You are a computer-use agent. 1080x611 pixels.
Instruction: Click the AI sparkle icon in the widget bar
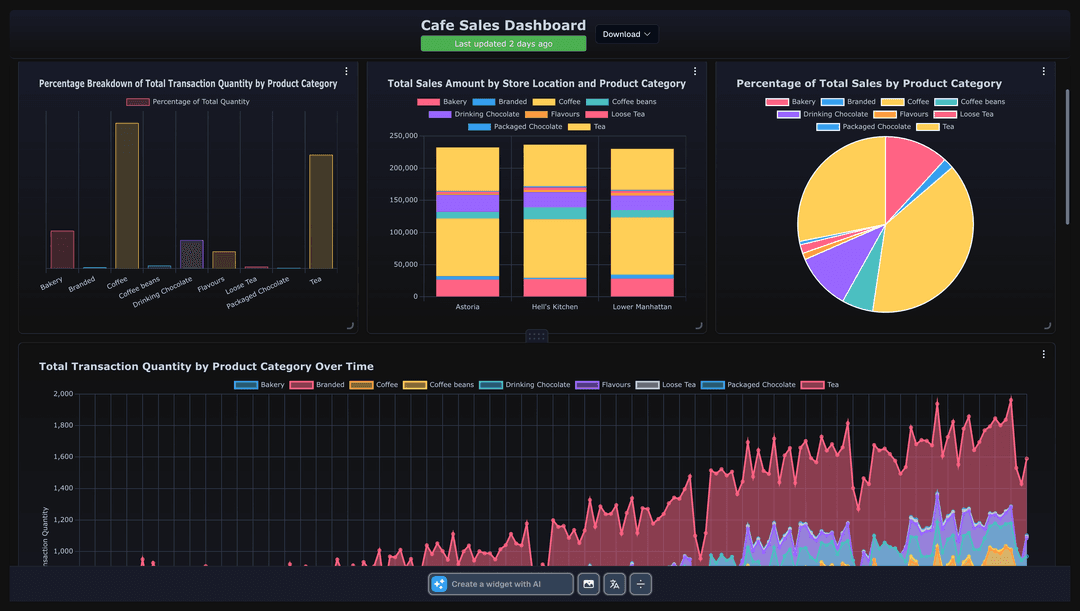tap(440, 584)
